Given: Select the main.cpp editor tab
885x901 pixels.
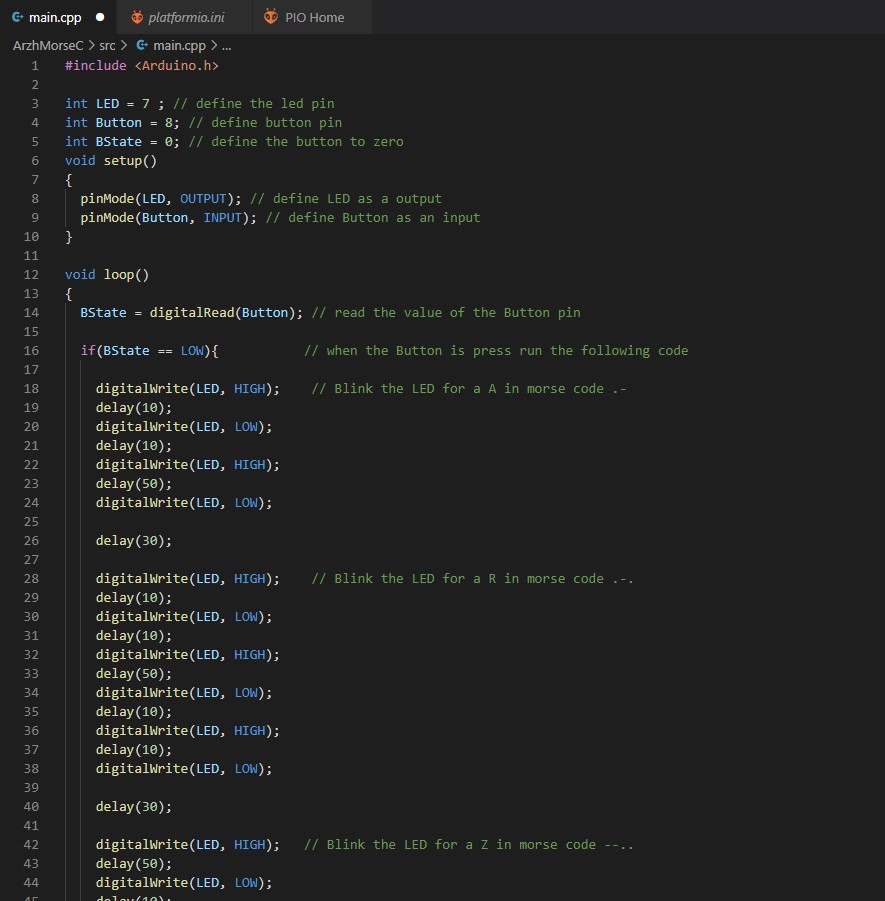Looking at the screenshot, I should pos(55,16).
